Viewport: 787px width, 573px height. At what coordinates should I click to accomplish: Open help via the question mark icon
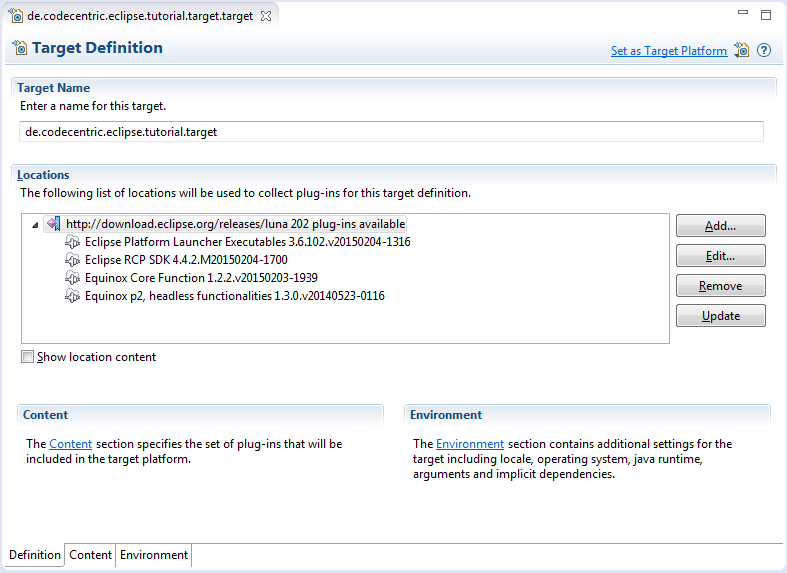point(764,50)
